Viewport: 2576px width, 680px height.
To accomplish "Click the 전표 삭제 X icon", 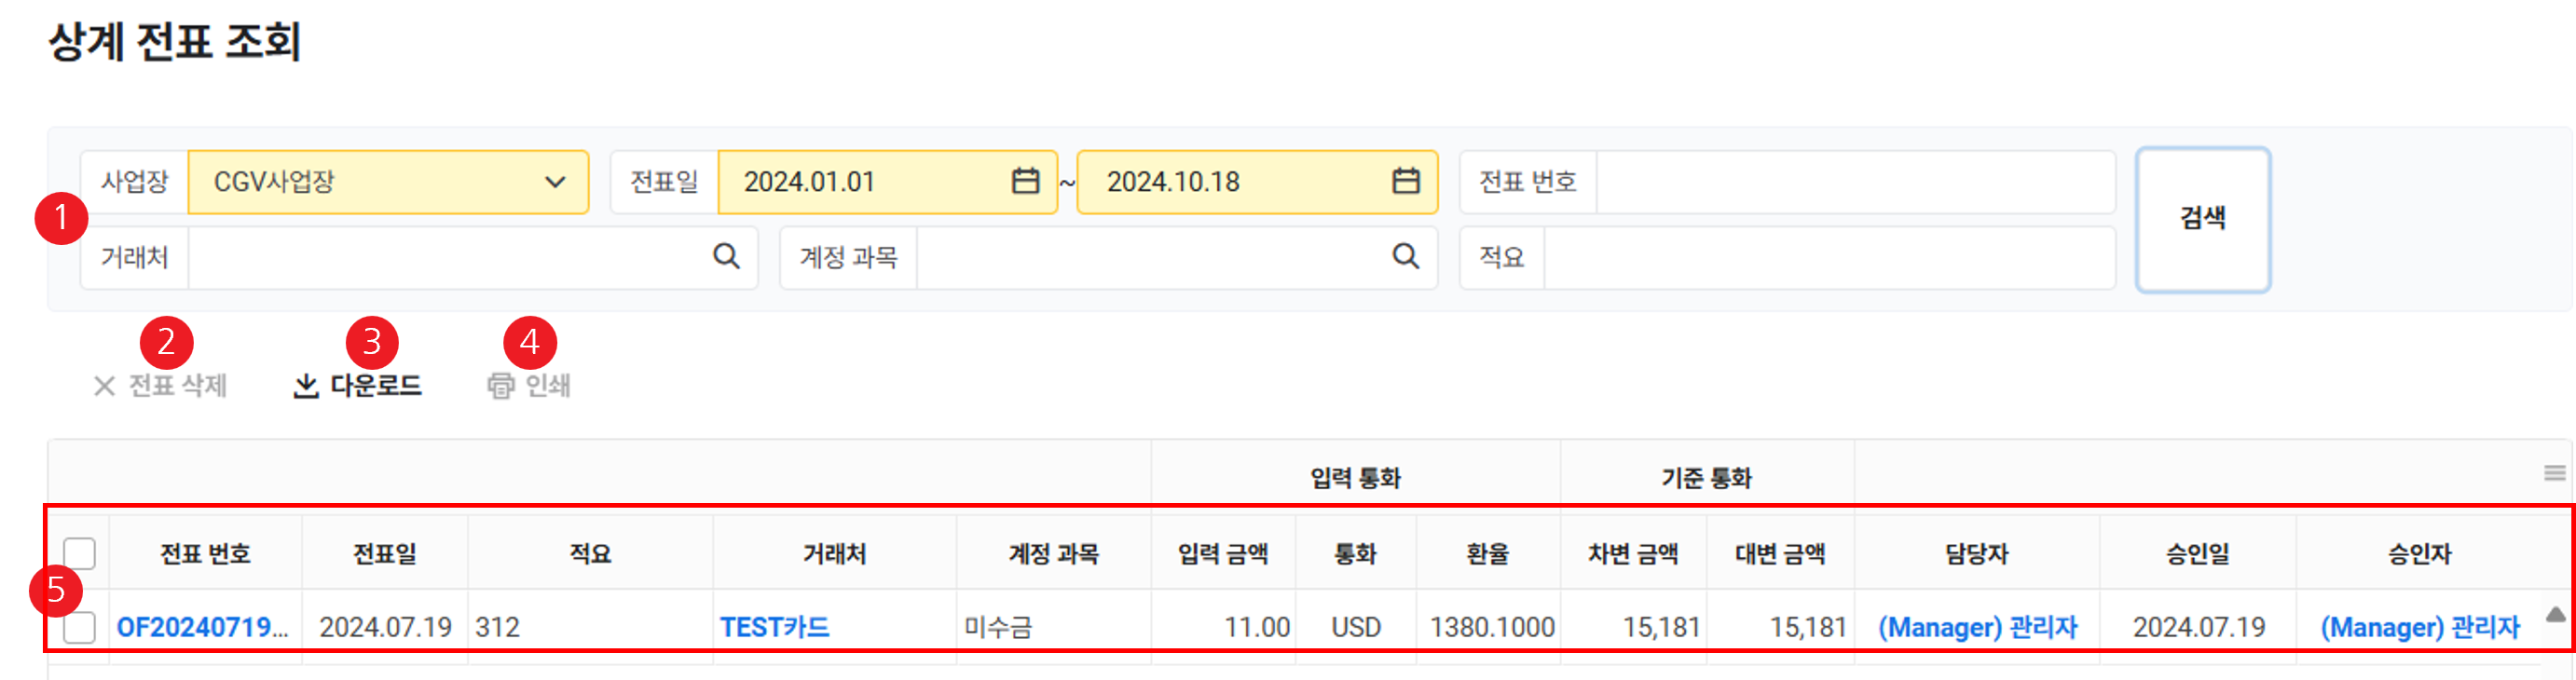I will click(104, 386).
